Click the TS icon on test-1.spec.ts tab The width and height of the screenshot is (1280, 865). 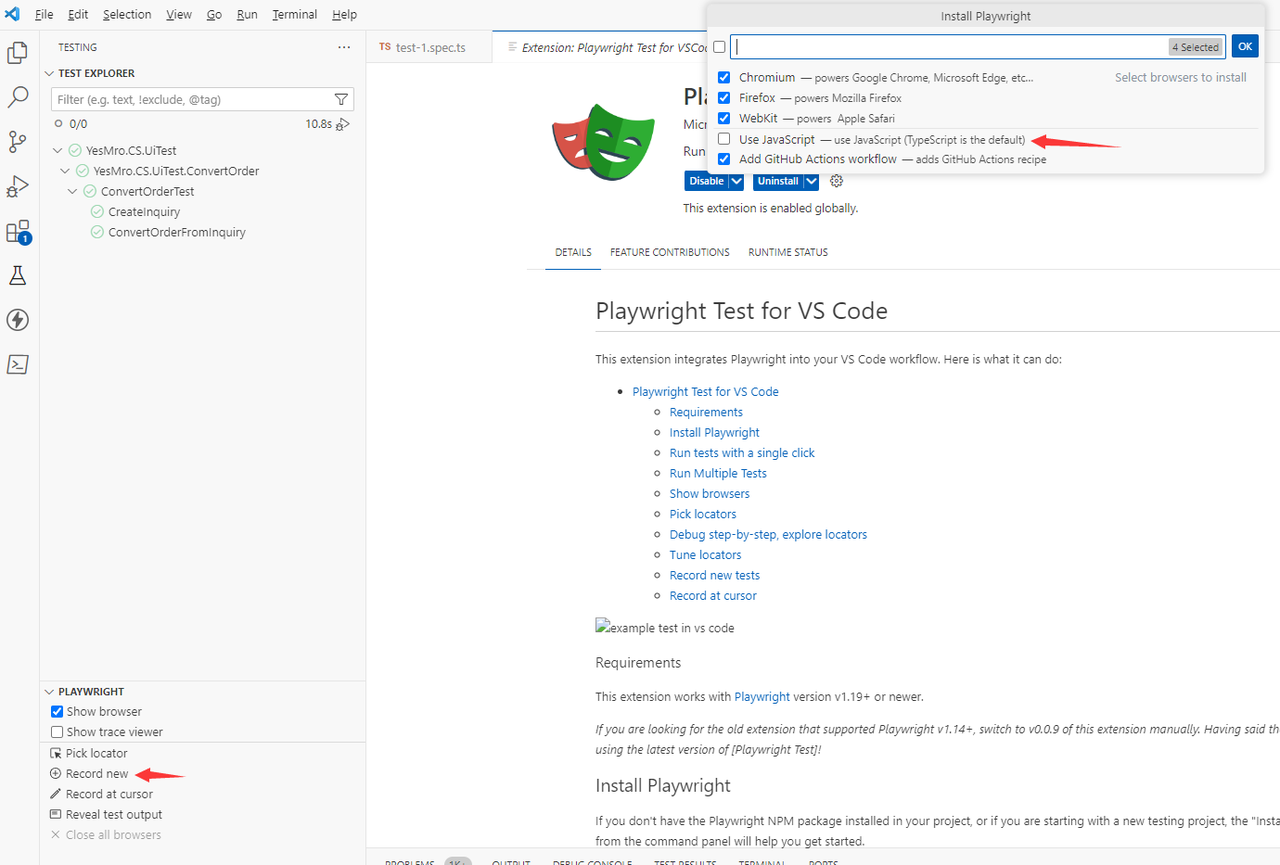tap(385, 47)
